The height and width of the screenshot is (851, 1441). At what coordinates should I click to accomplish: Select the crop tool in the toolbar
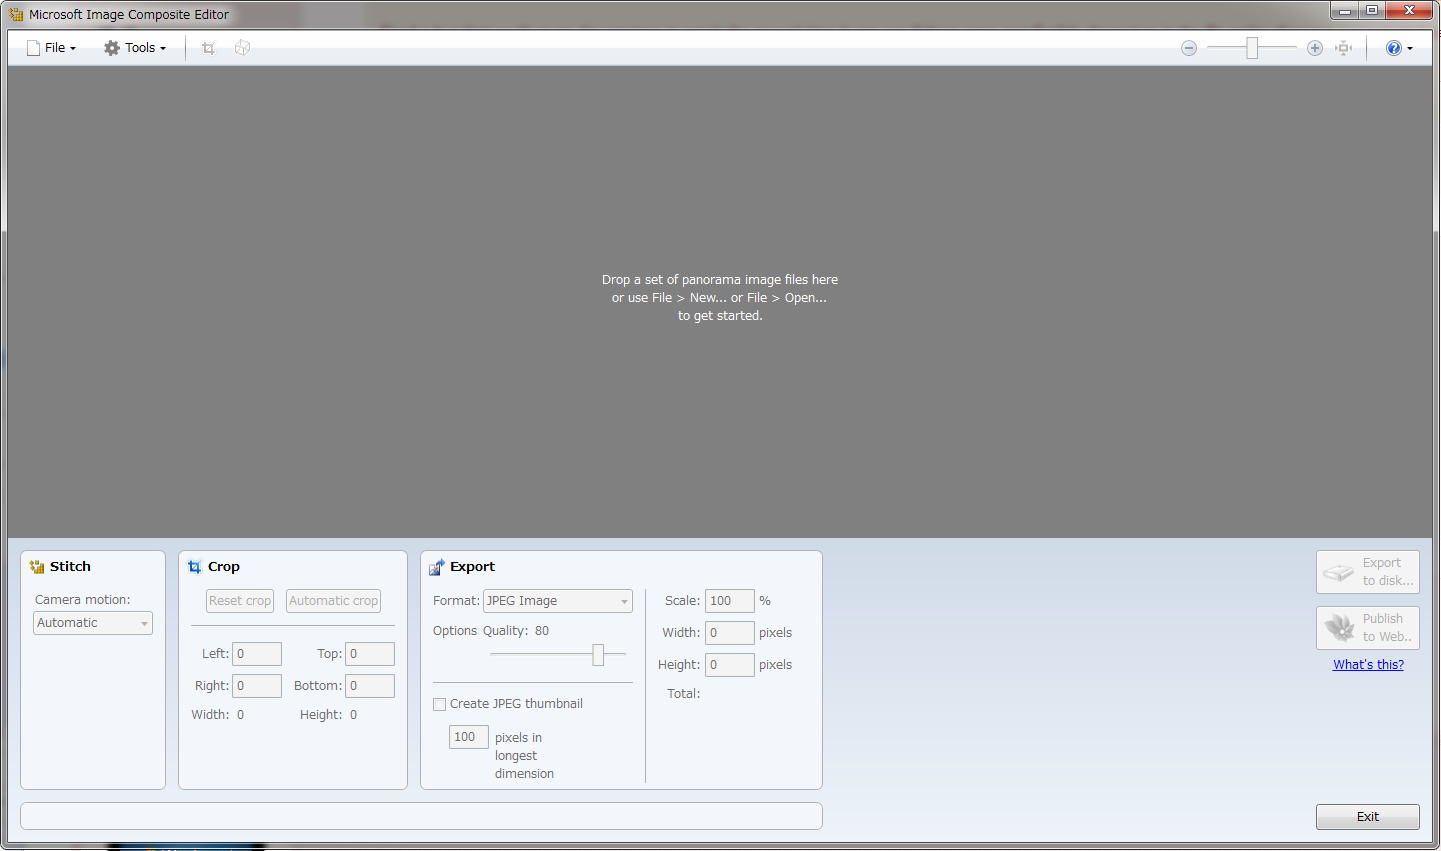208,48
